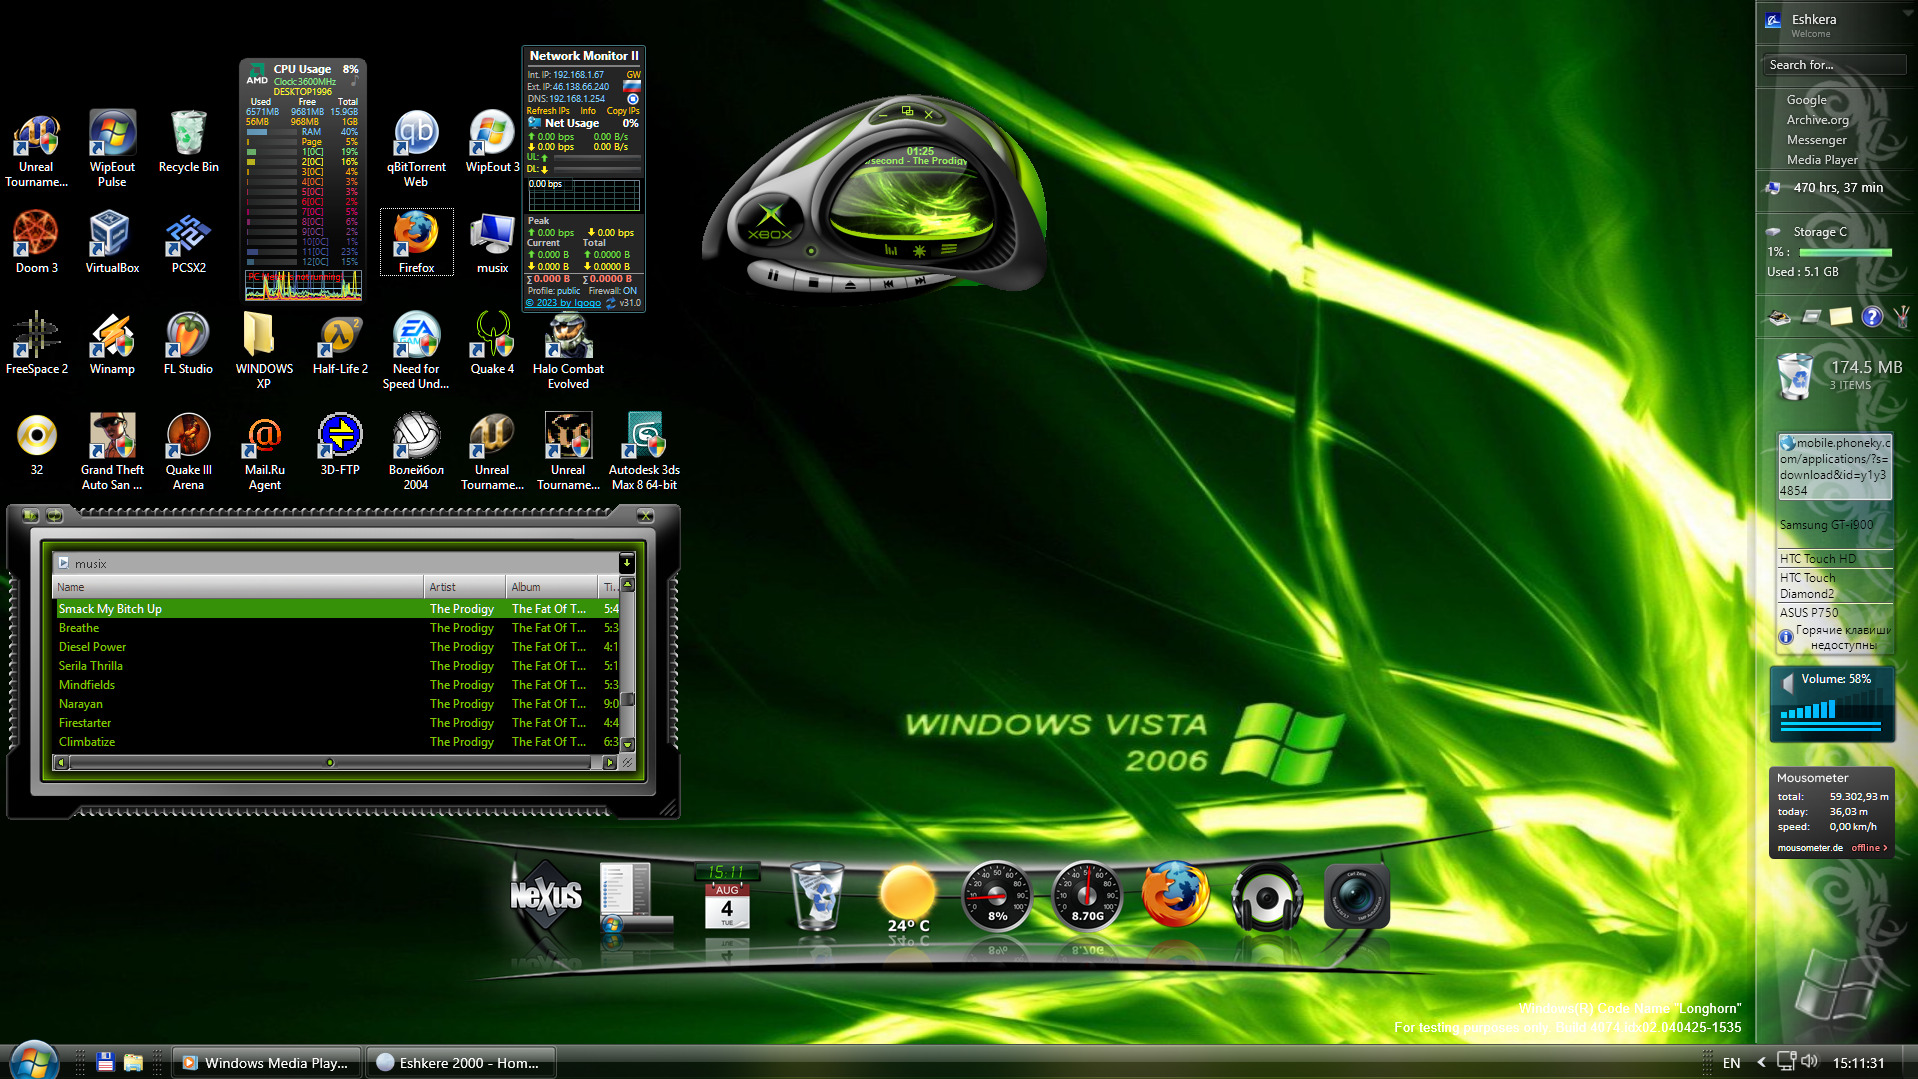Viewport: 1918px width, 1079px height.
Task: Click the eject button on Xbox player
Action: click(x=850, y=285)
